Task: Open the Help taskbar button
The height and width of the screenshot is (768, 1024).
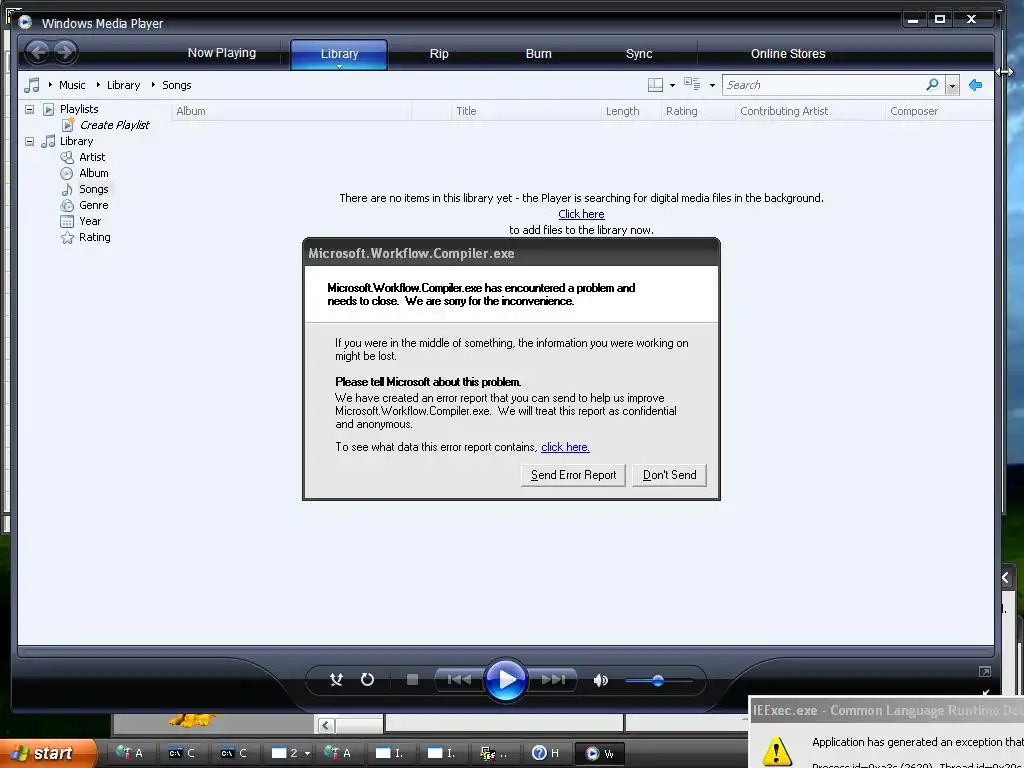Action: click(x=546, y=753)
